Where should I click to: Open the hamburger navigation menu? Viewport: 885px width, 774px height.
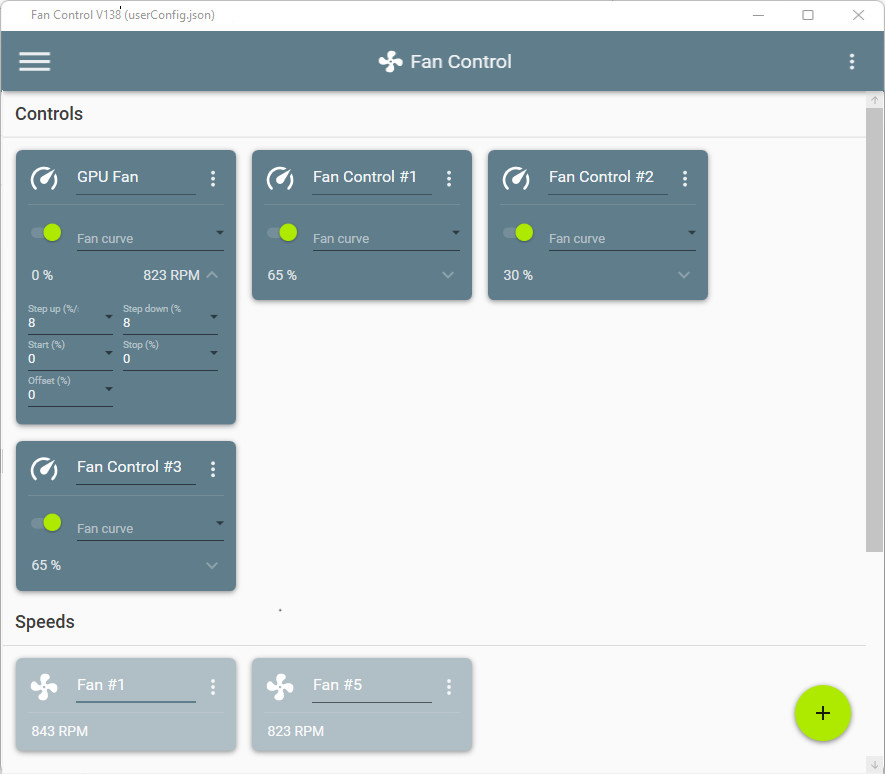click(34, 62)
